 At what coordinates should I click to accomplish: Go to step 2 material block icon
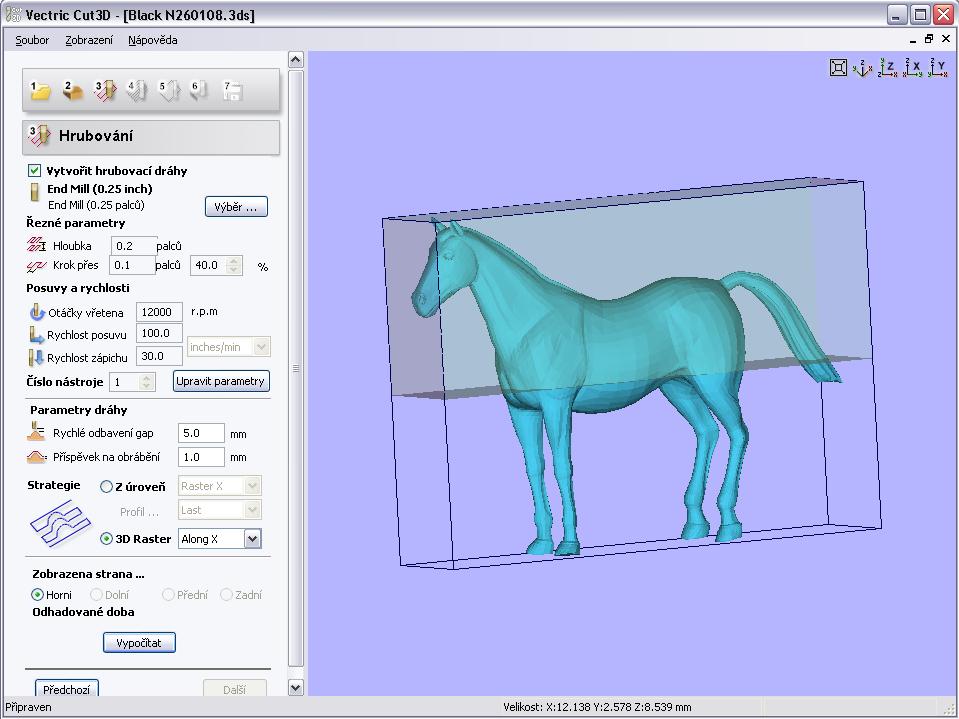coord(72,91)
